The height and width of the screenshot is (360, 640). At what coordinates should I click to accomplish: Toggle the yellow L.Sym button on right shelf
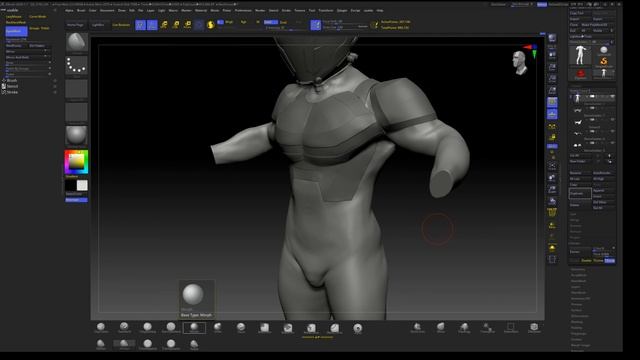552,138
